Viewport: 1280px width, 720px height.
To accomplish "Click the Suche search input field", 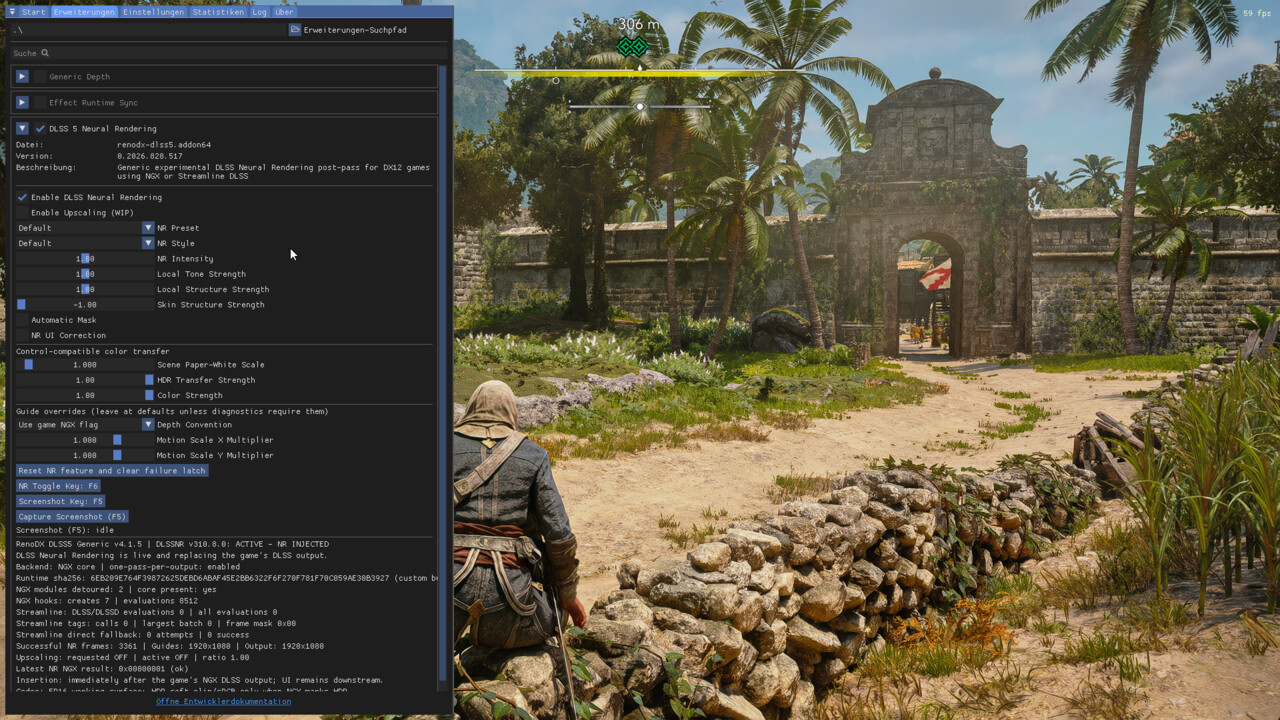I will pyautogui.click(x=229, y=53).
